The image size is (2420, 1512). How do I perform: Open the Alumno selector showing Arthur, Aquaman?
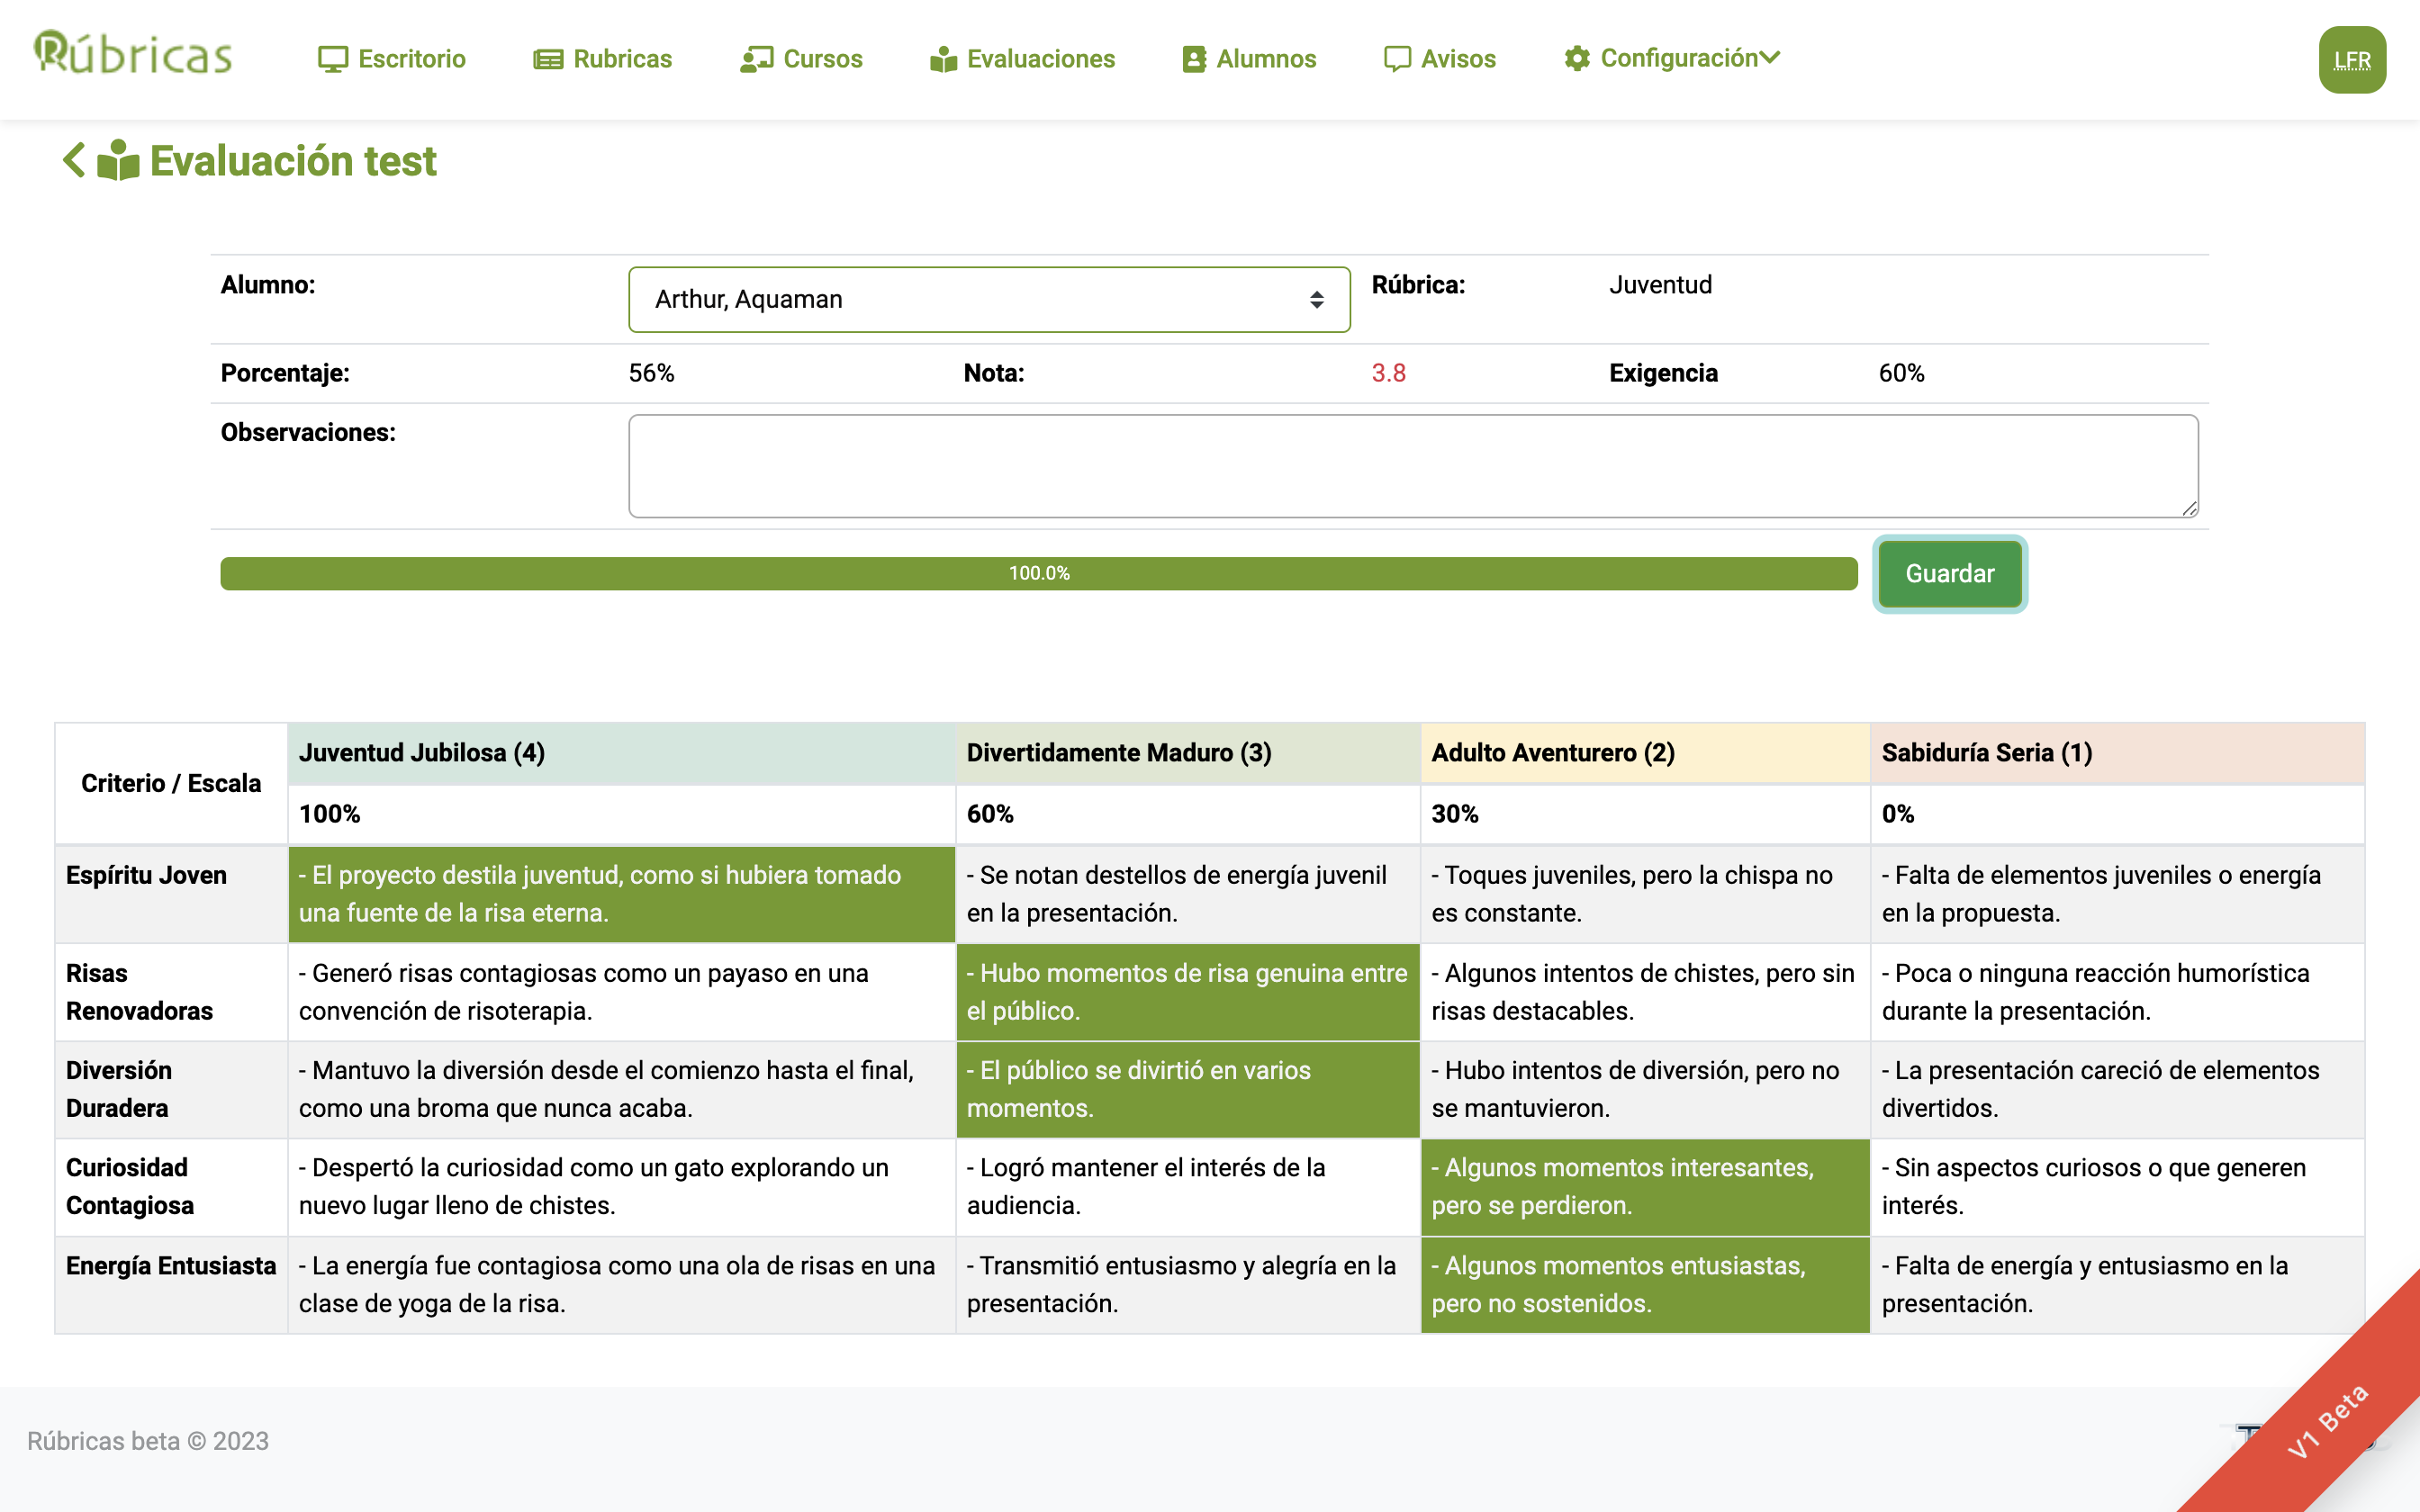(x=988, y=299)
